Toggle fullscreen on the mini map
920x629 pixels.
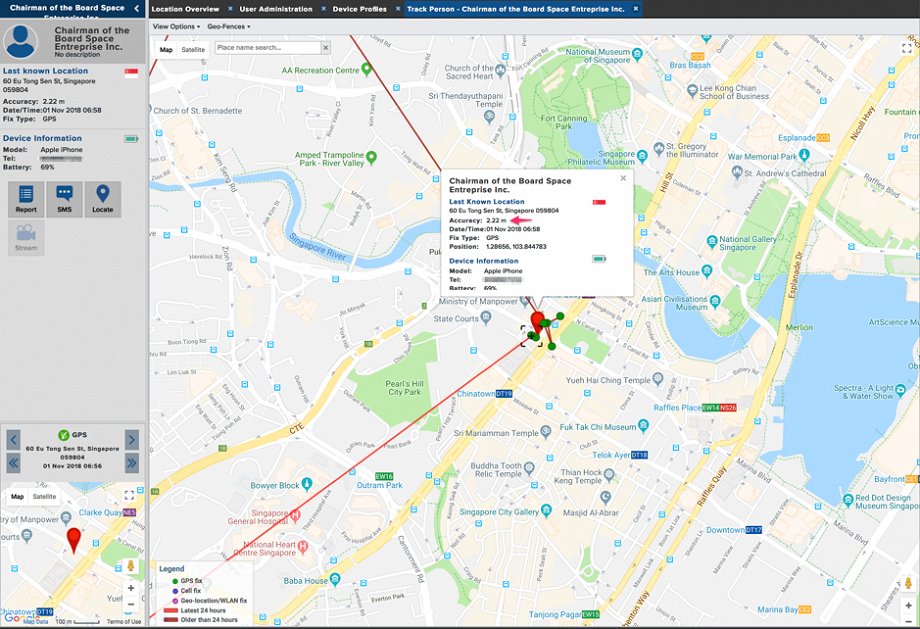(x=129, y=496)
